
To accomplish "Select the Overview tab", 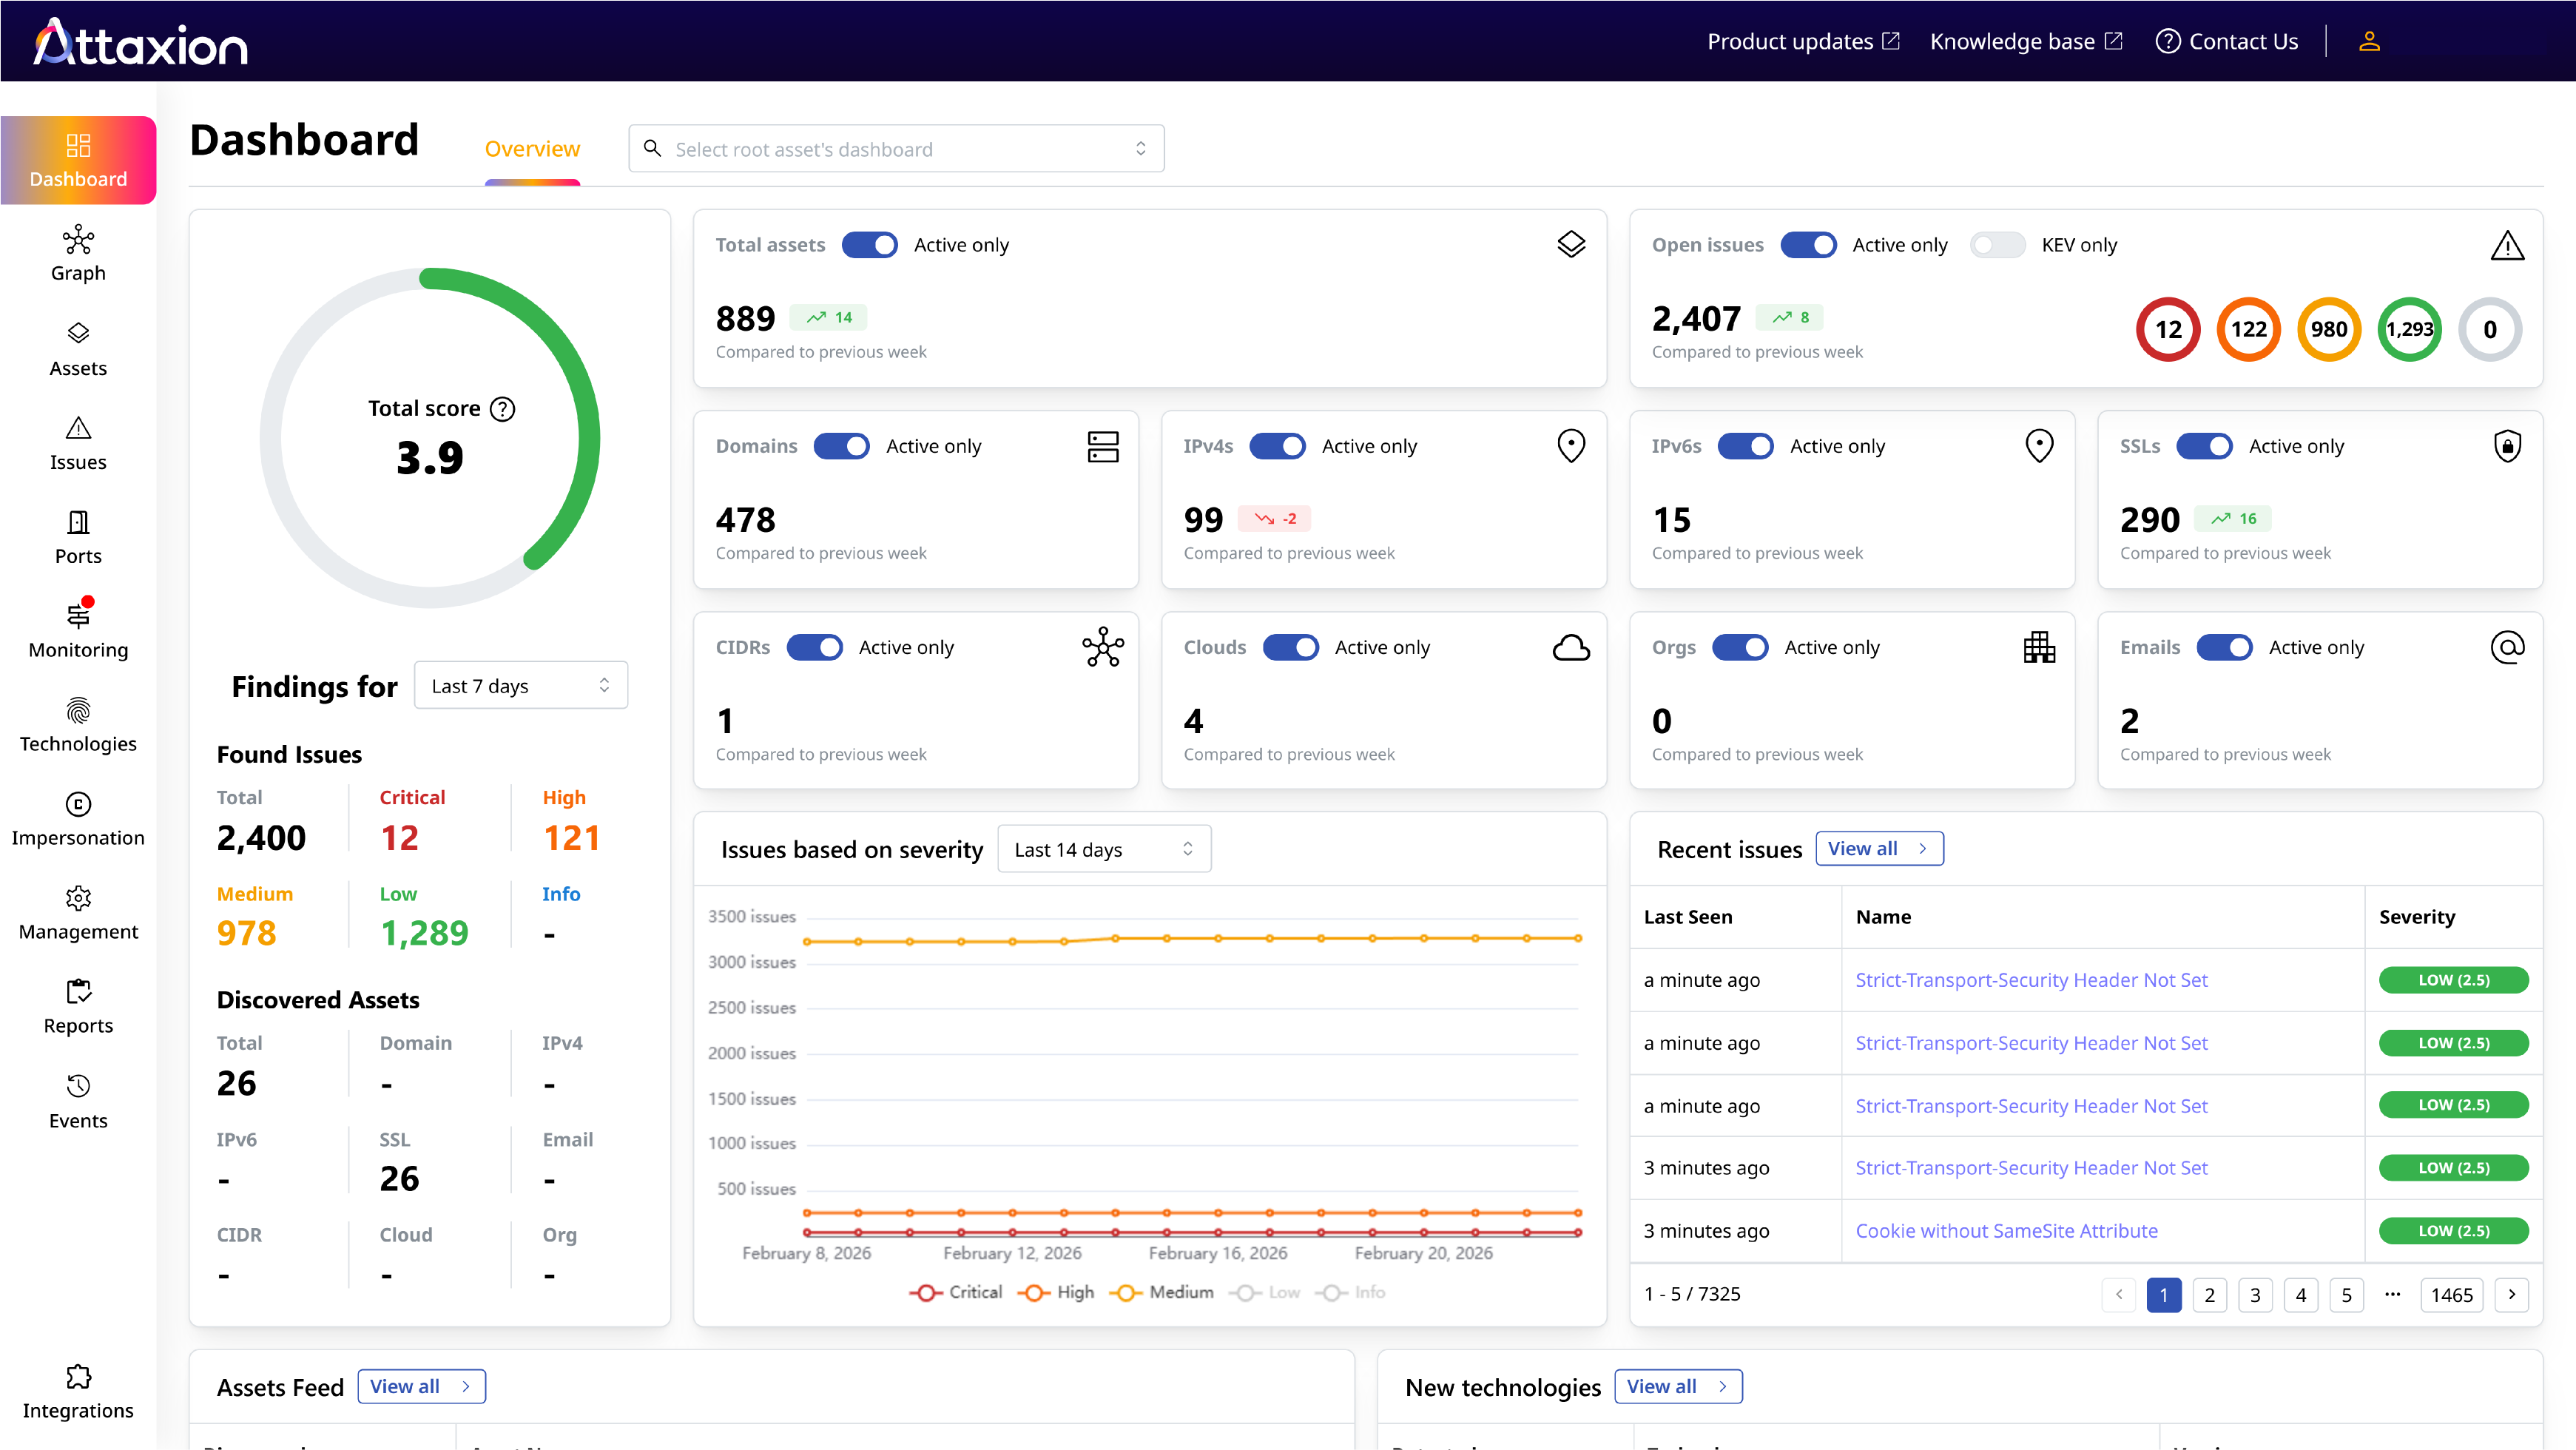I will 532,149.
